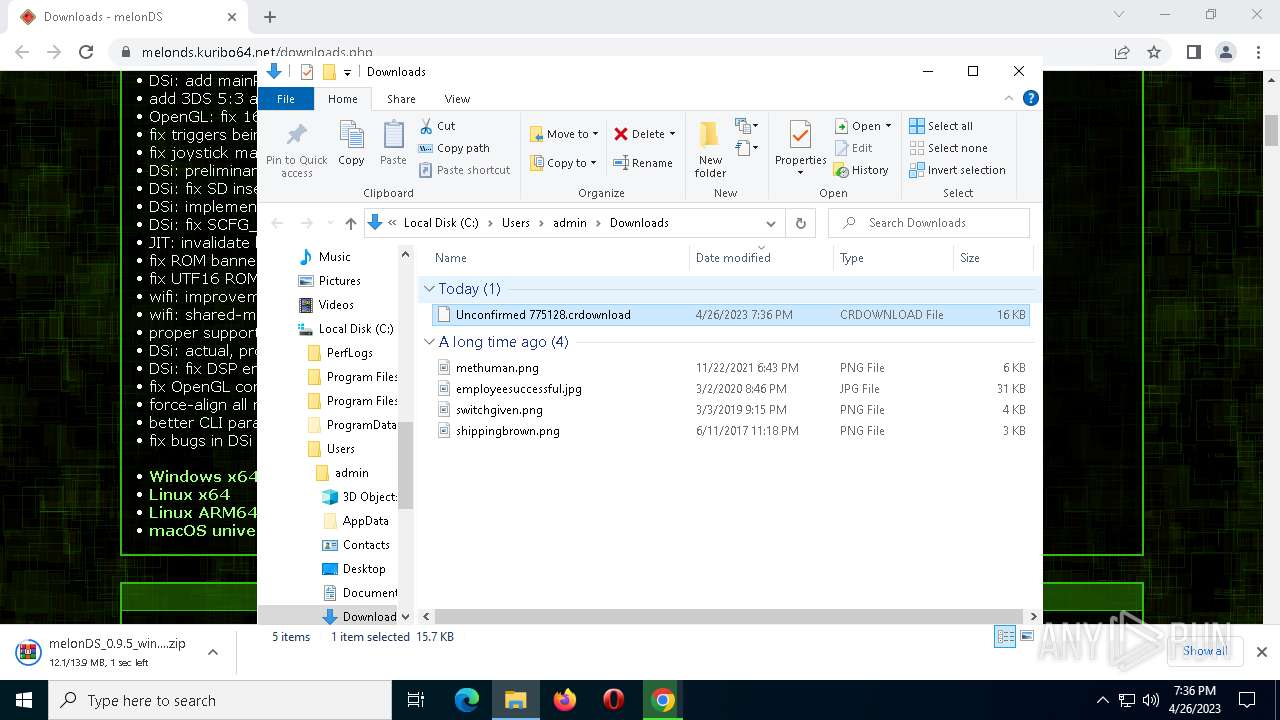Bookmark this page with the star icon

(x=1154, y=52)
